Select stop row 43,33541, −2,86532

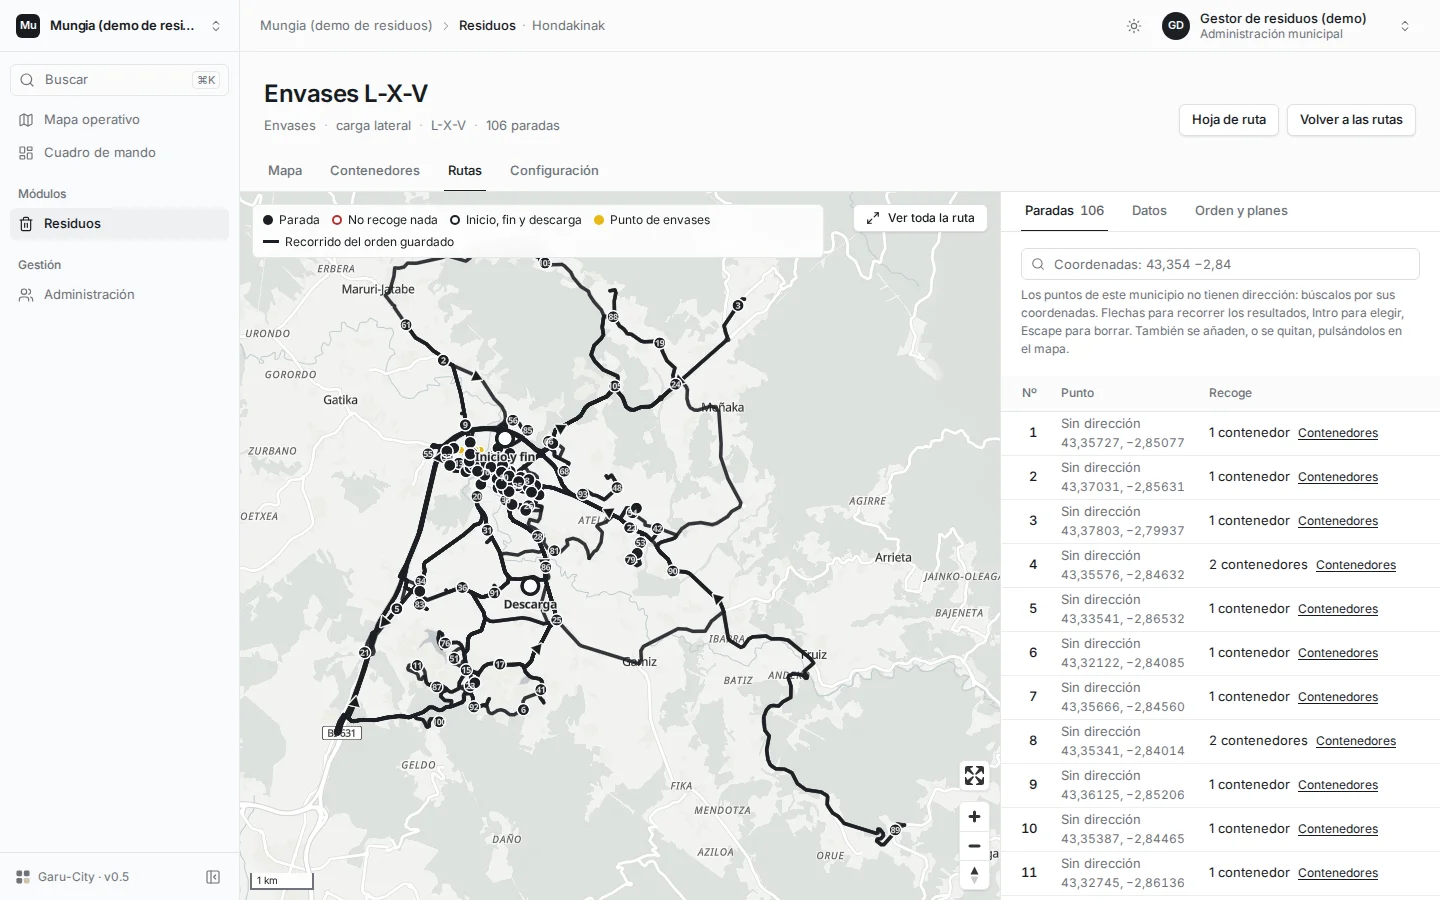1220,609
